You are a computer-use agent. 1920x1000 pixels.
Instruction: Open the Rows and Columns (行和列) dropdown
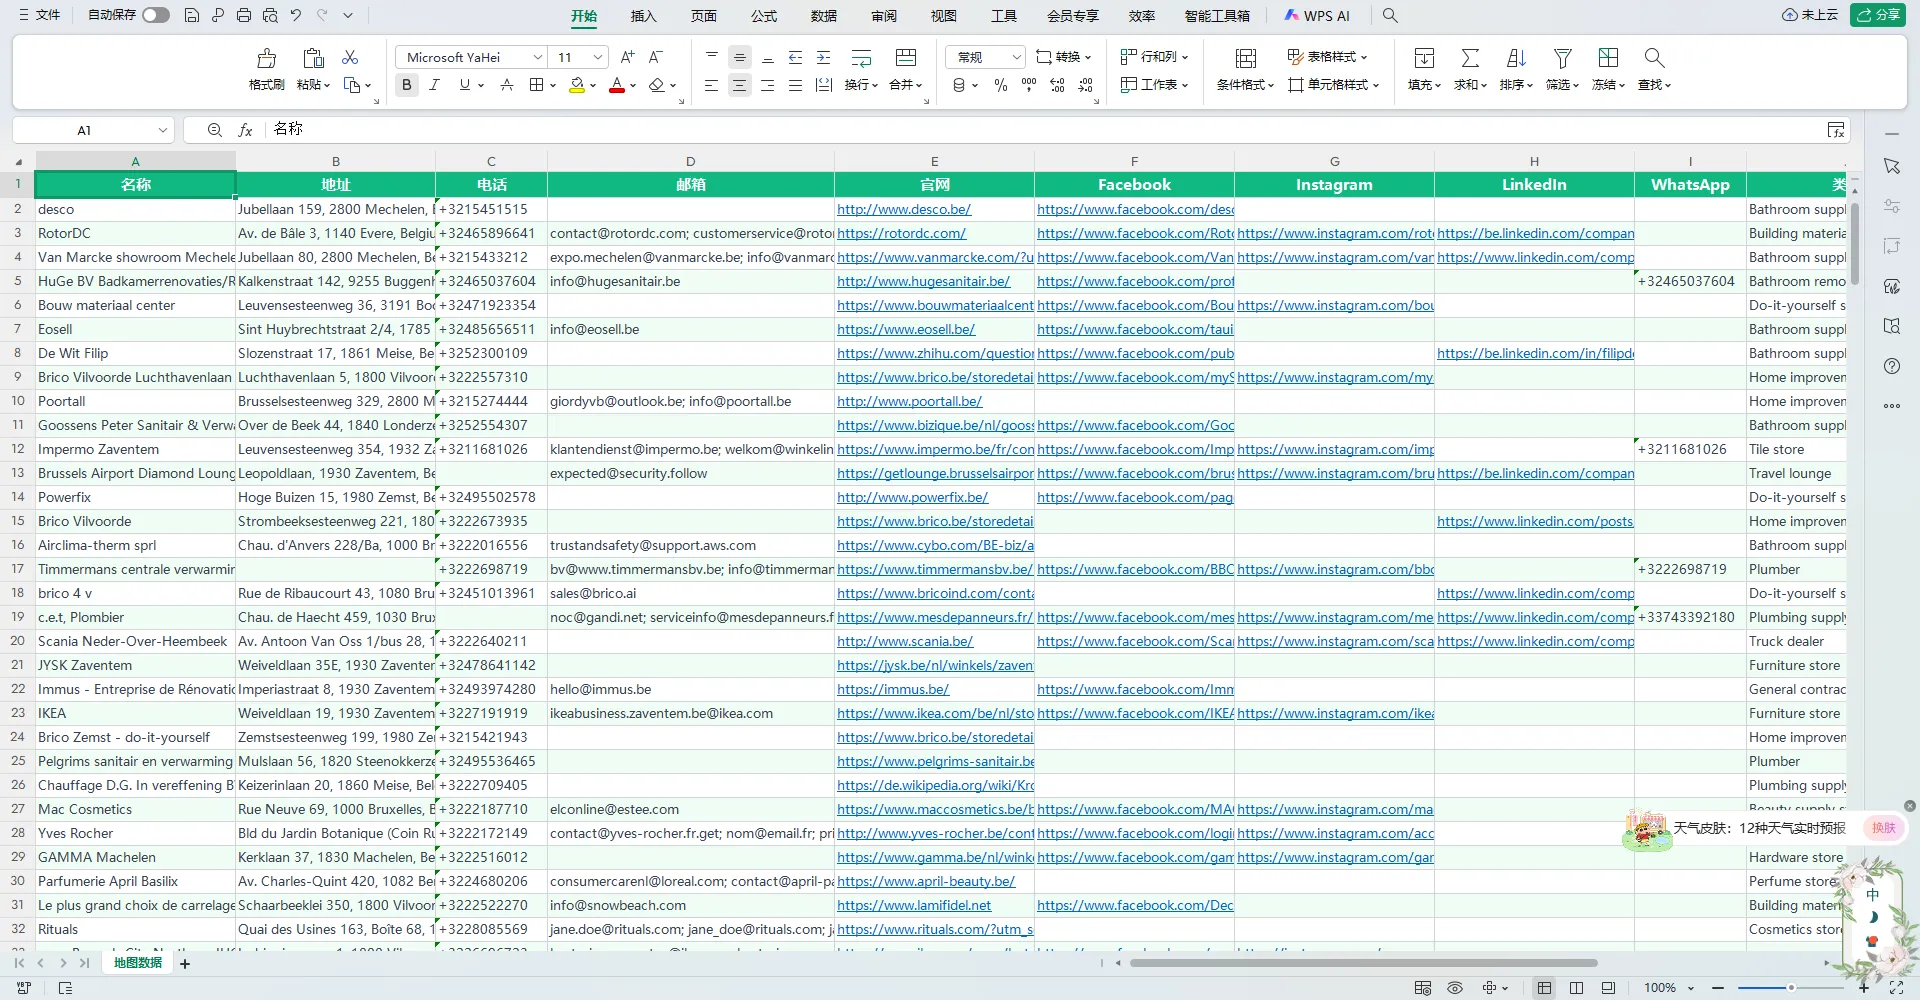pyautogui.click(x=1155, y=57)
